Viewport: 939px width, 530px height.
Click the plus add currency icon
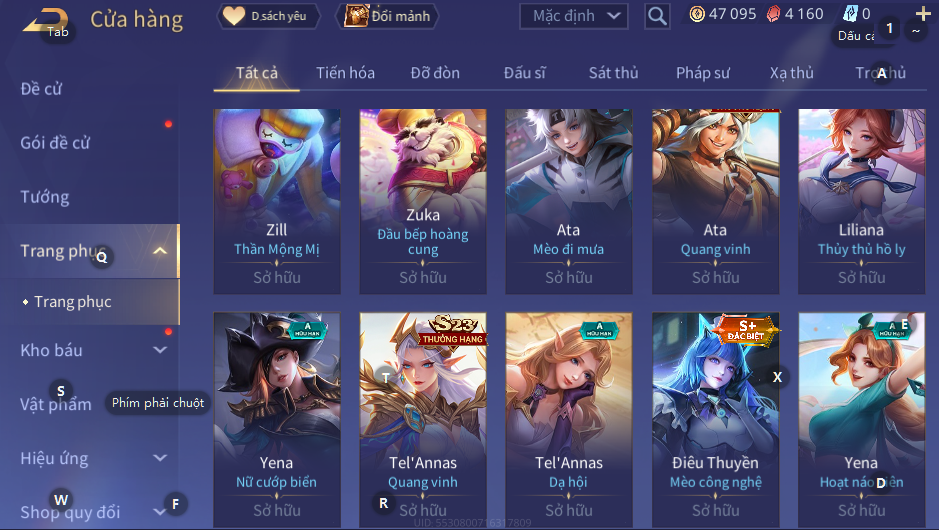[x=923, y=13]
